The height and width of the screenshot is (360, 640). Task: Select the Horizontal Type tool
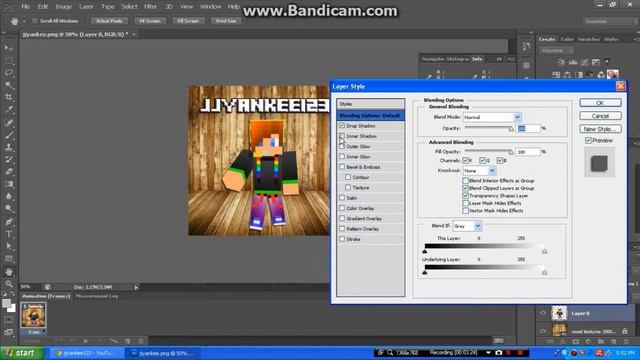point(9,234)
